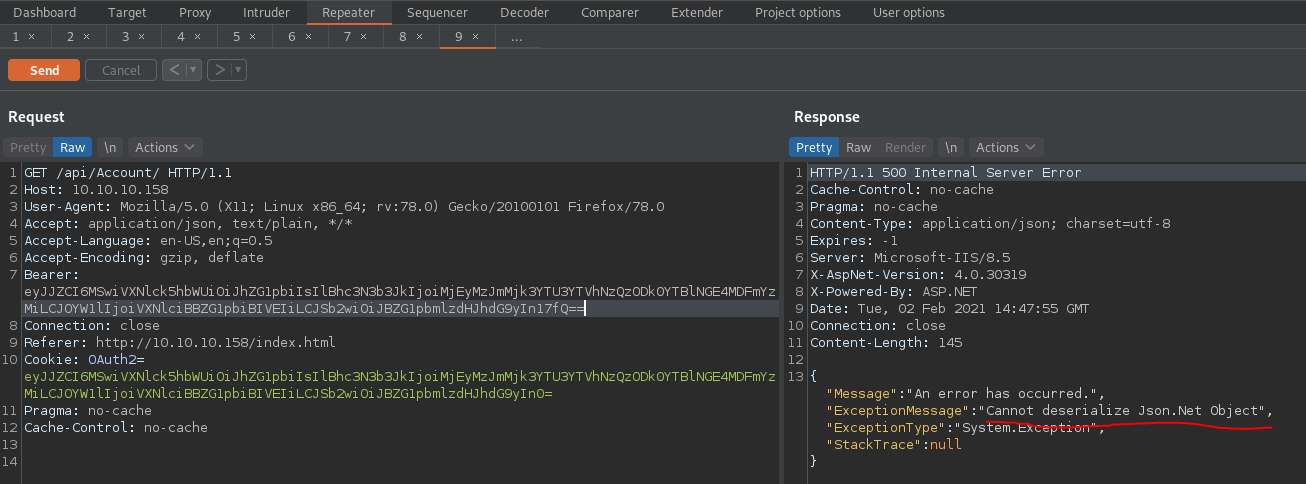Viewport: 1306px width, 484px height.
Task: Add a new Repeater tab with ellipsis
Action: [x=516, y=36]
